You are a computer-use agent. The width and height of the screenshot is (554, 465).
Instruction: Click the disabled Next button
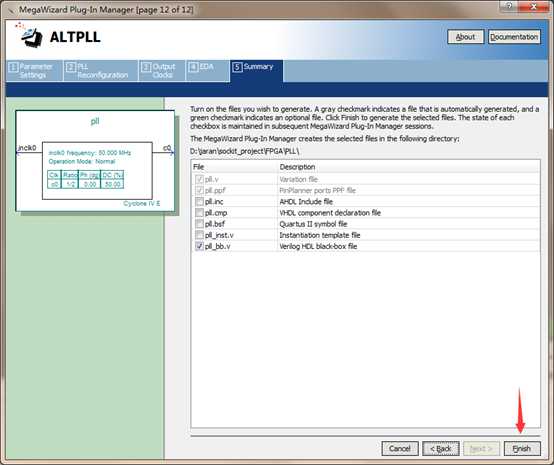click(x=481, y=448)
